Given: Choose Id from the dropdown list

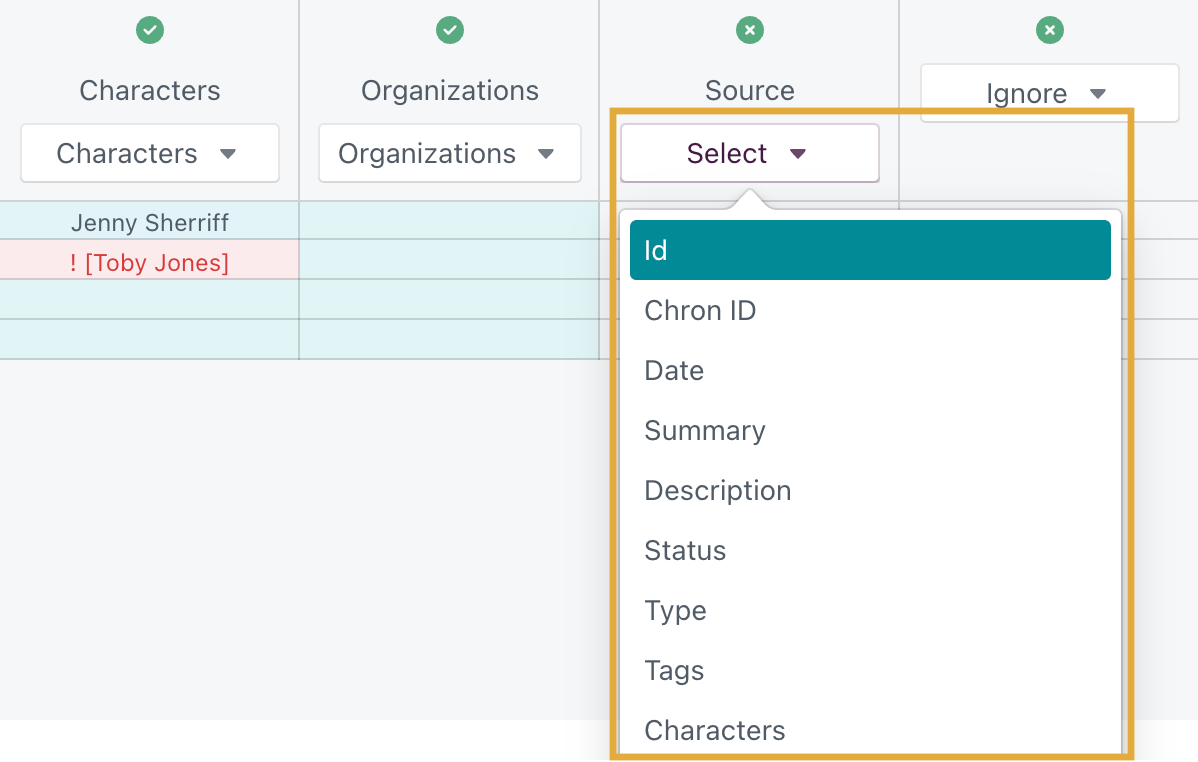Looking at the screenshot, I should [870, 250].
